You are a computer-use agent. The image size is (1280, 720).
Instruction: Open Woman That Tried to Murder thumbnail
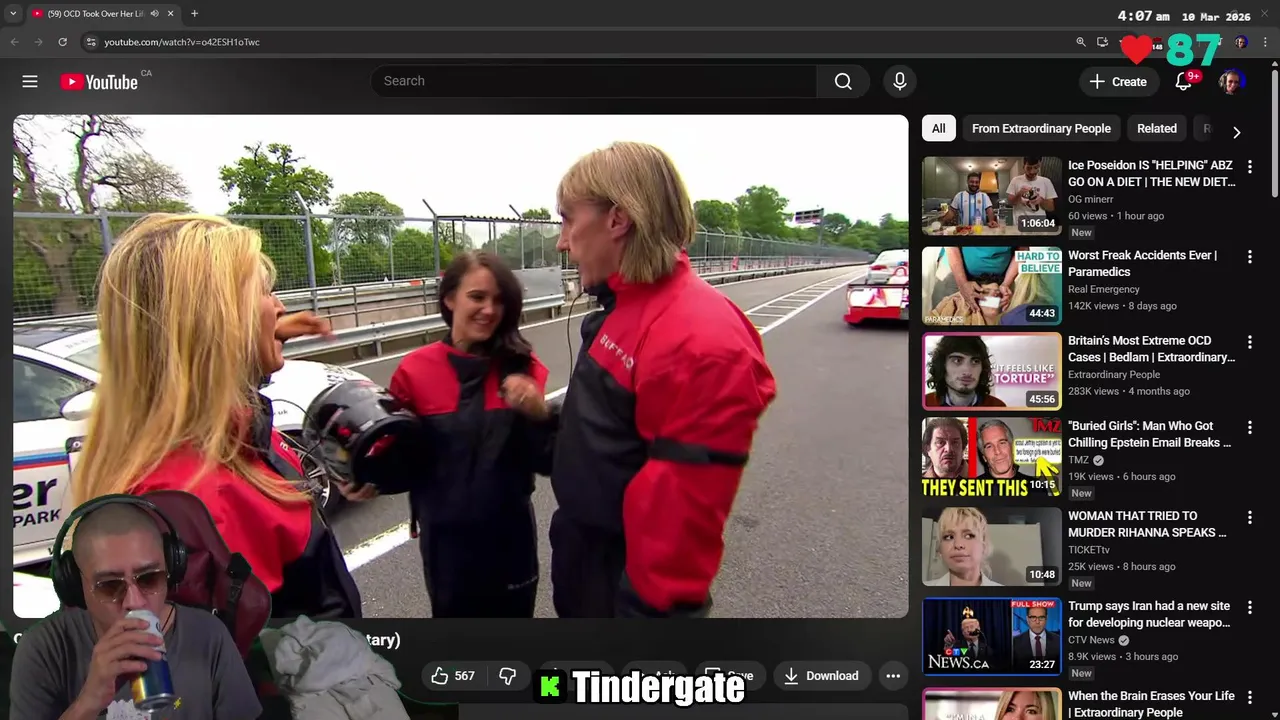pos(991,546)
